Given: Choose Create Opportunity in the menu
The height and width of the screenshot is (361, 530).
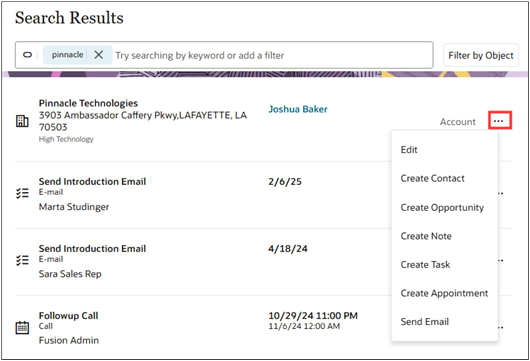Looking at the screenshot, I should point(444,207).
